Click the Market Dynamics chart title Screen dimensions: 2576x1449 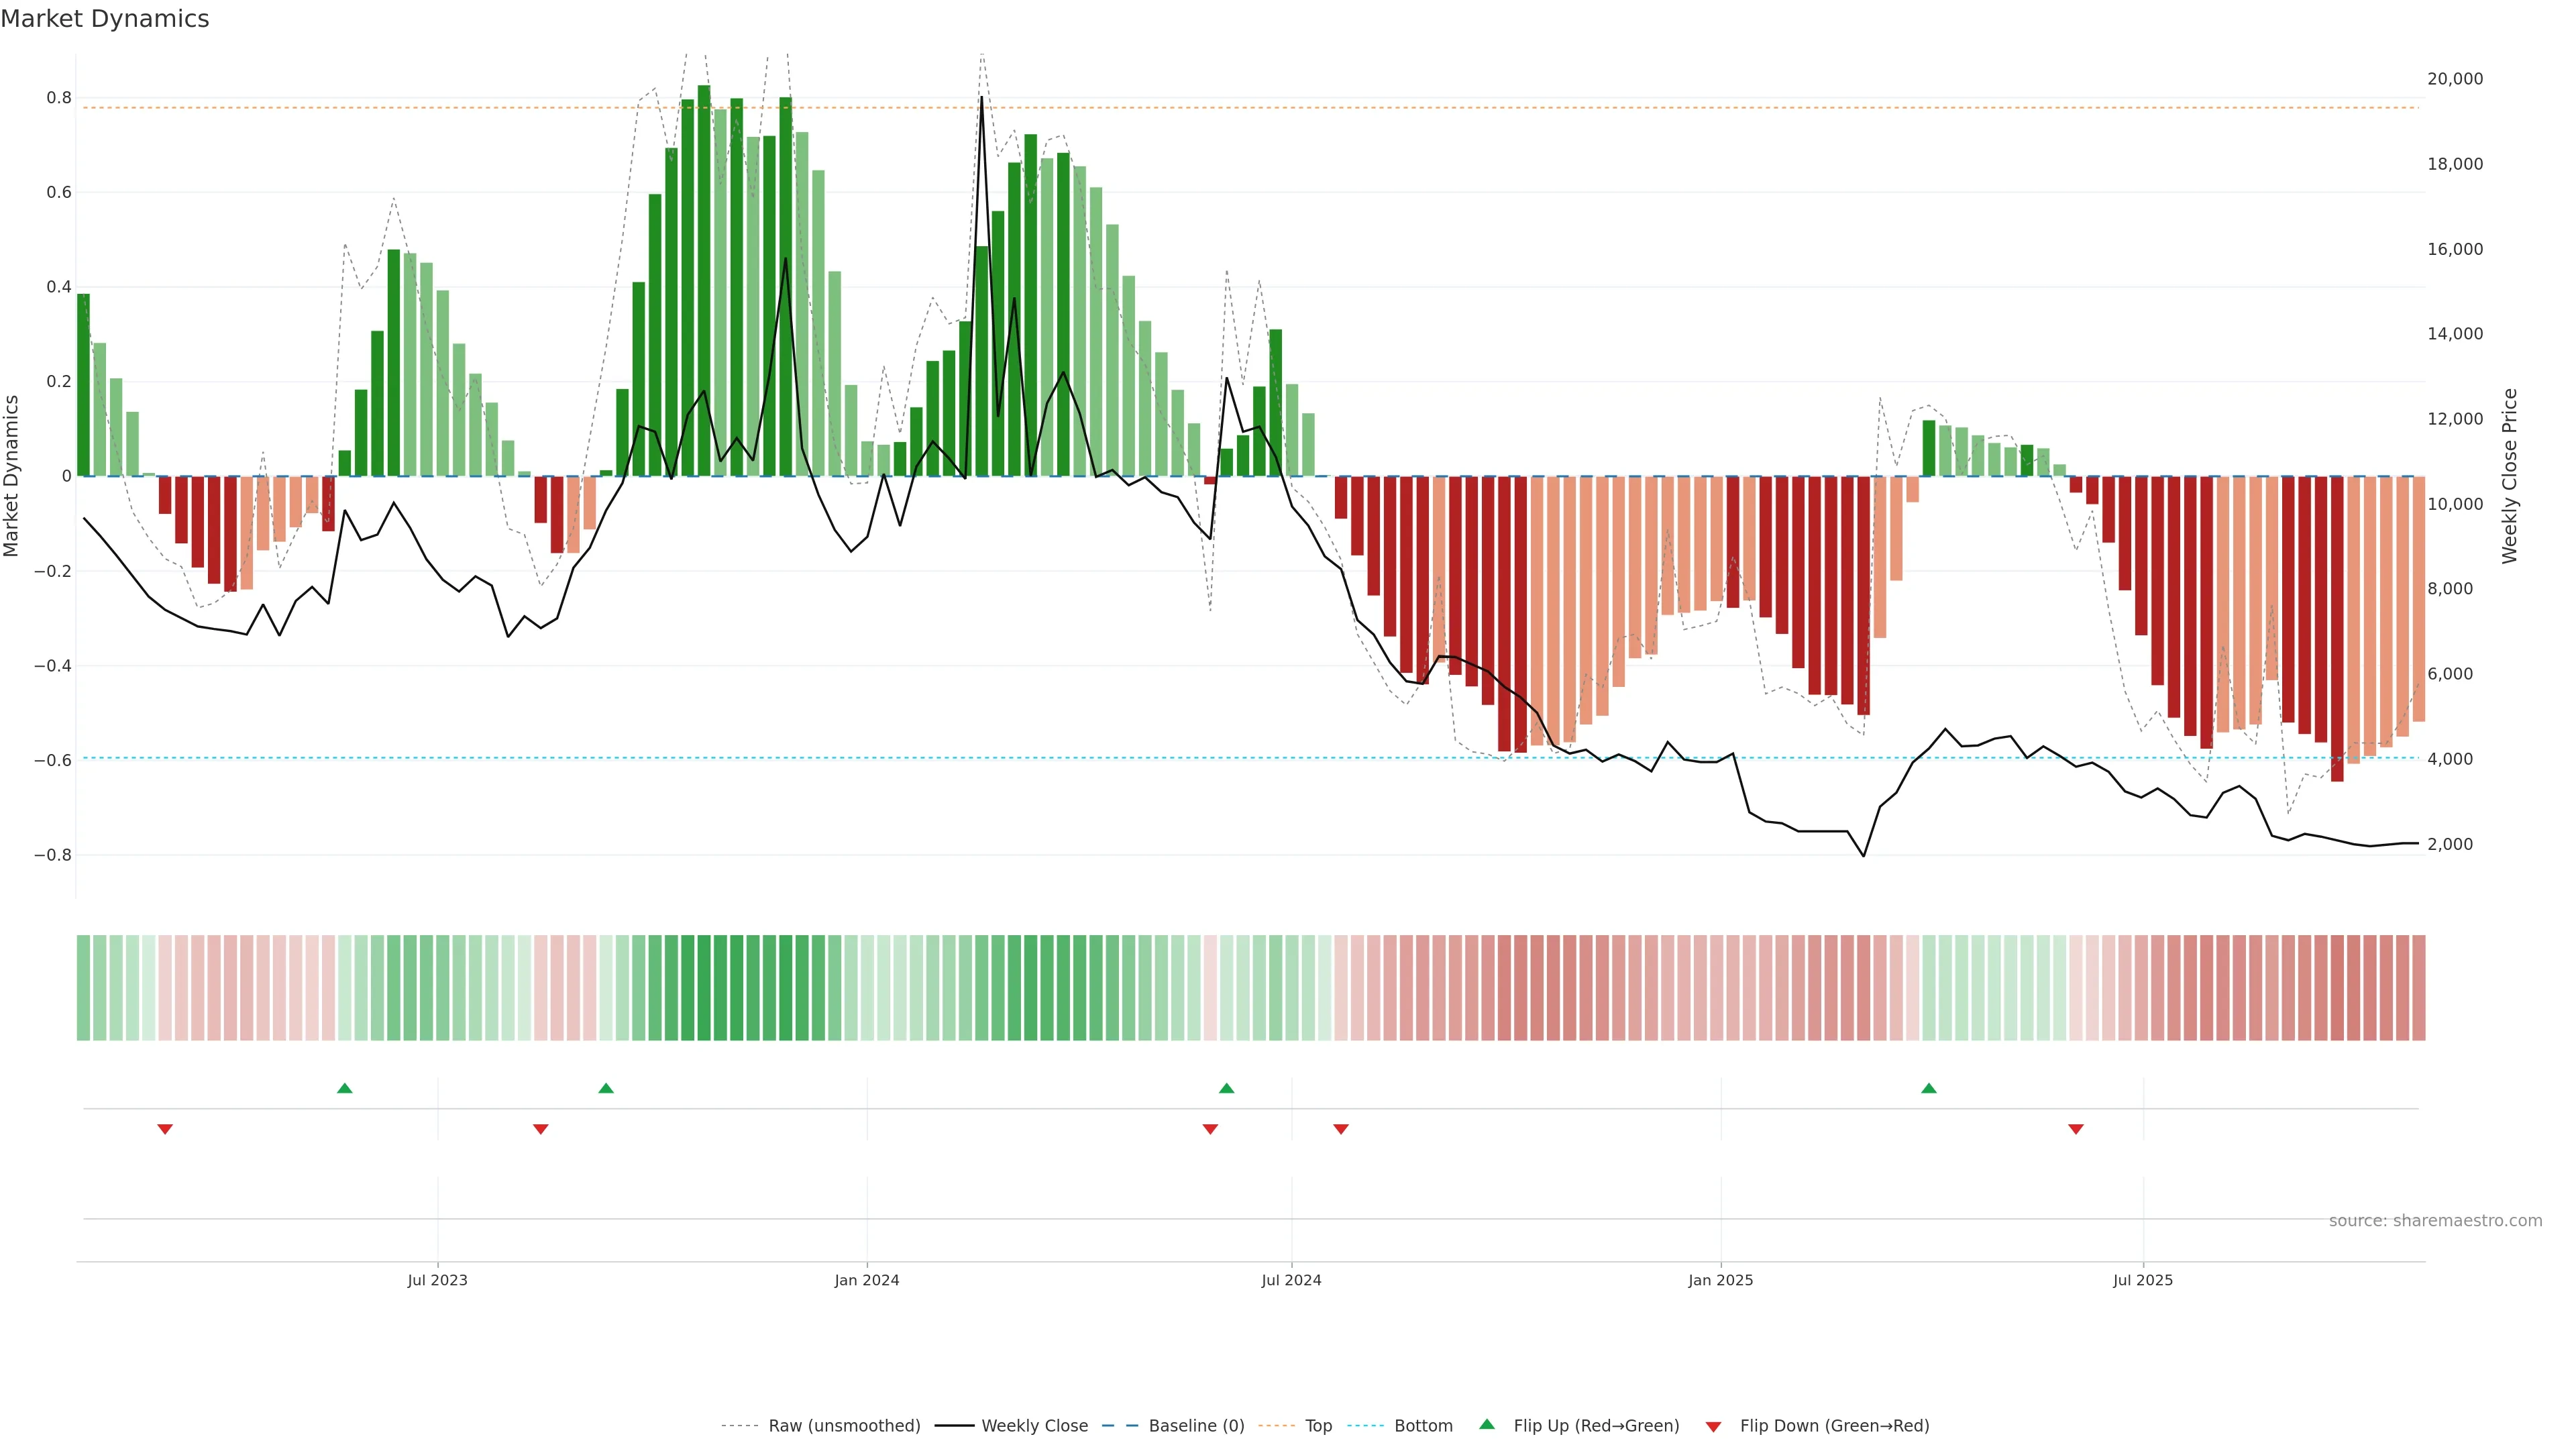pos(105,19)
